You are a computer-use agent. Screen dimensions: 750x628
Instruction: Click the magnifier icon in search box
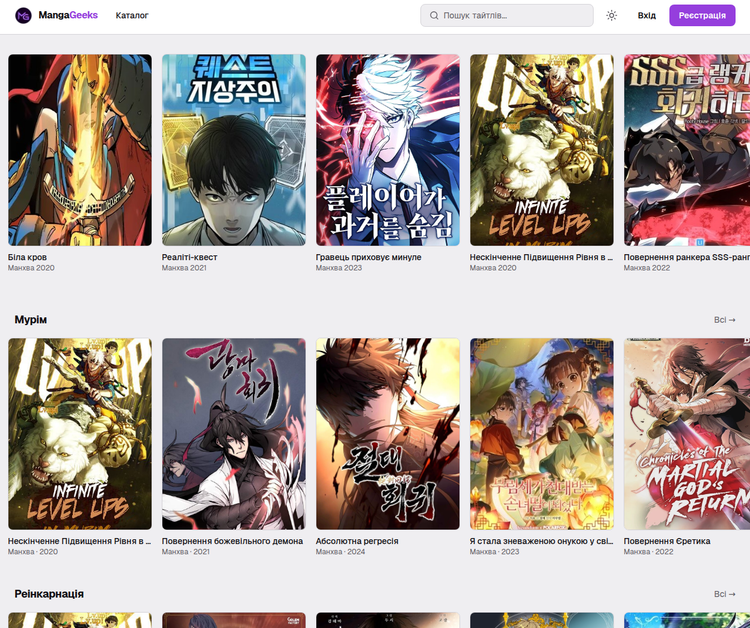[434, 15]
